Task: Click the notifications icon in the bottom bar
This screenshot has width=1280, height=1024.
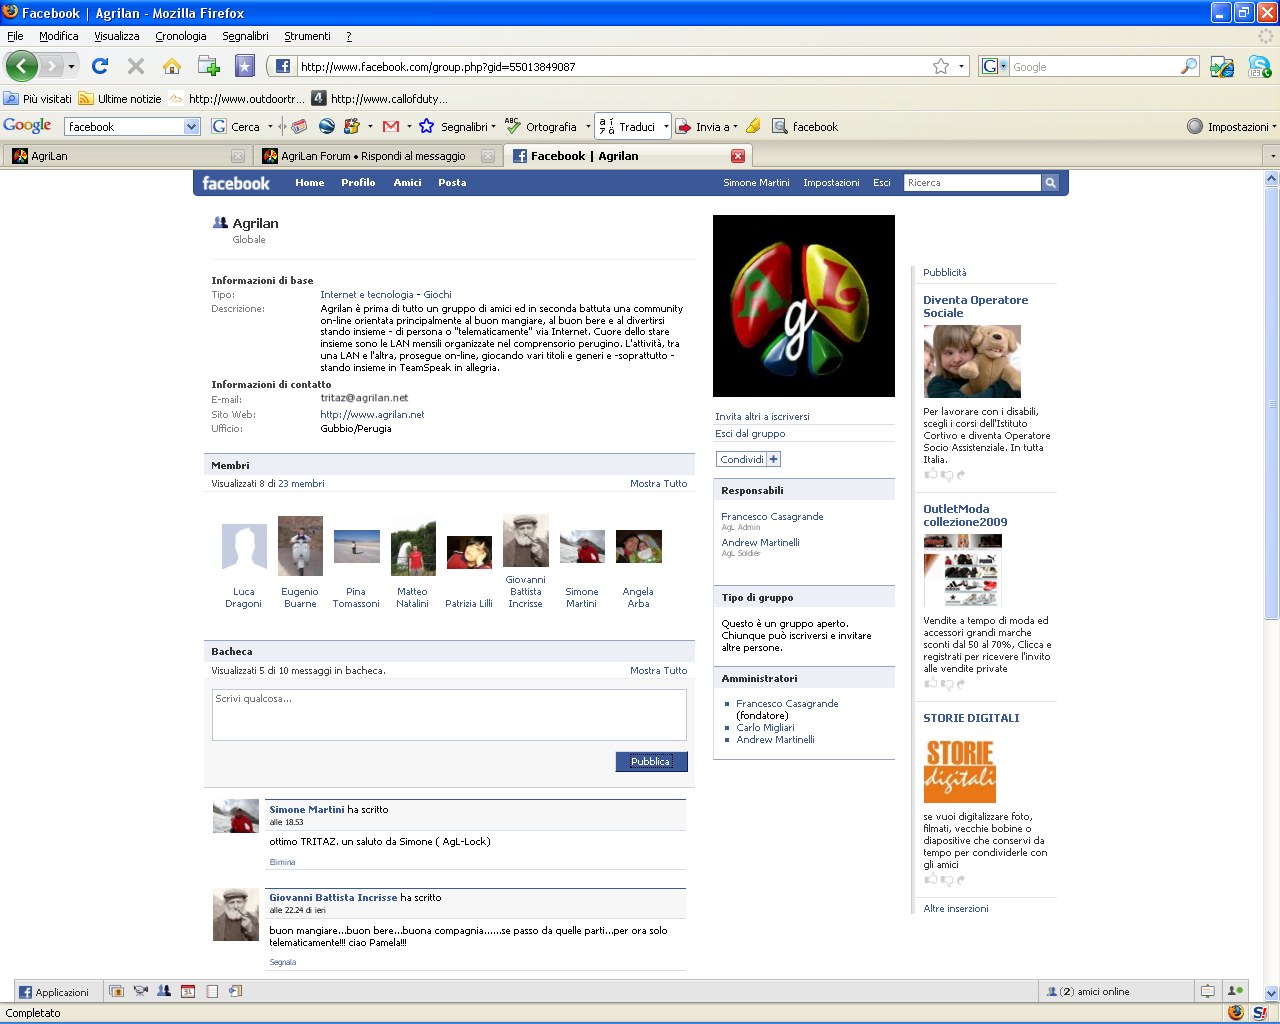Action: [x=1208, y=991]
